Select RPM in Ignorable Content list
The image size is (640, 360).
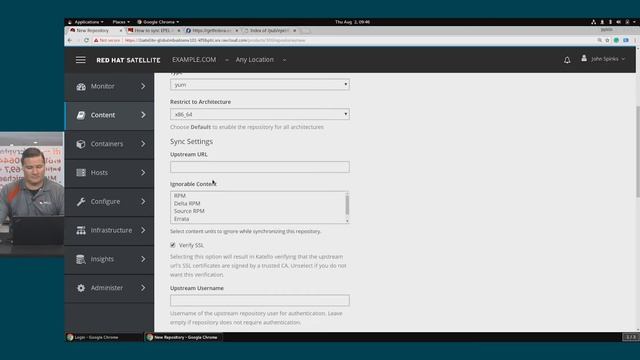180,196
